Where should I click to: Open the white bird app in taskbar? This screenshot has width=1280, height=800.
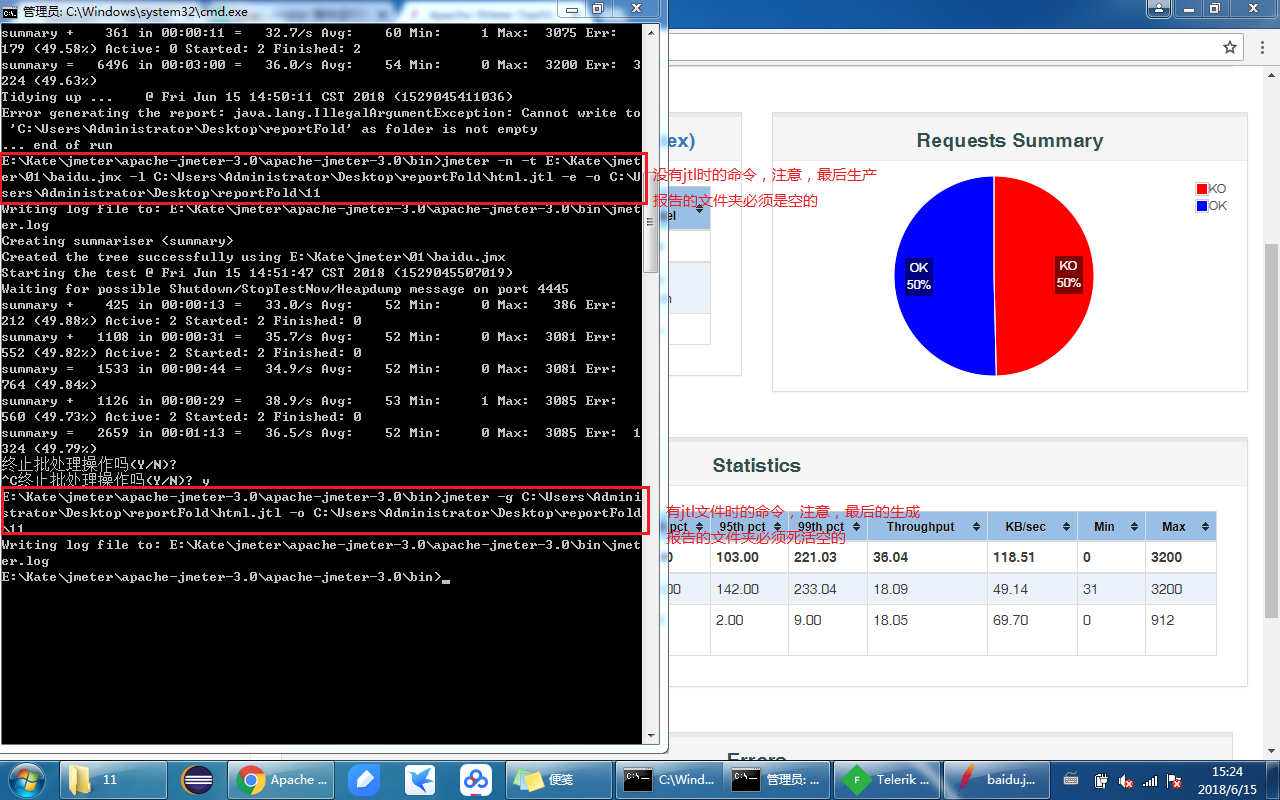point(421,779)
